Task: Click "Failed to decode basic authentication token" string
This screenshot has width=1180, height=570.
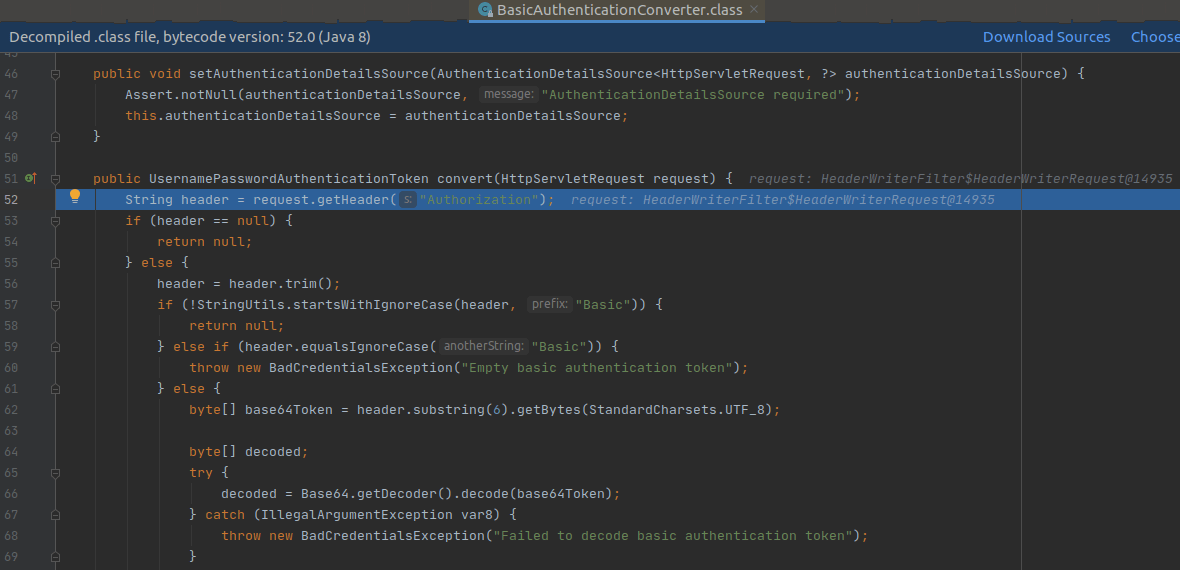Action: [671, 536]
